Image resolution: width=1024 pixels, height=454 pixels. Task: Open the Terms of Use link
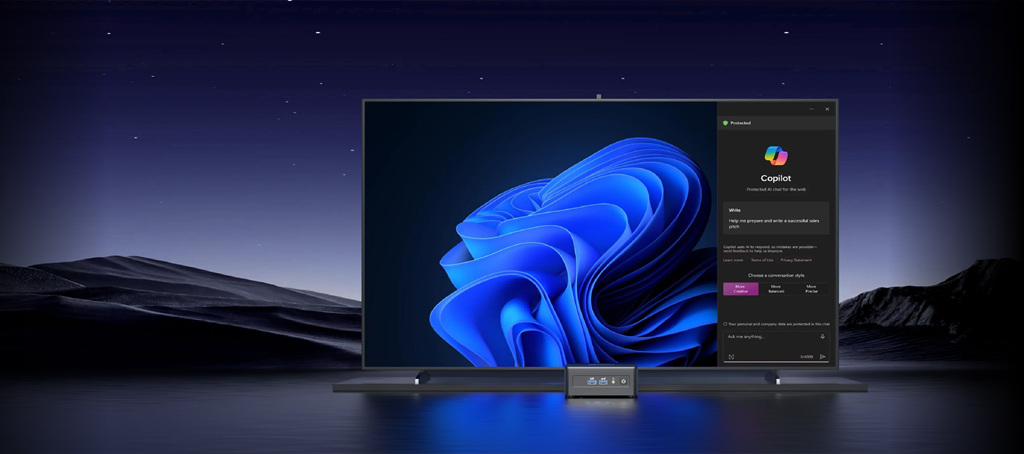(762, 260)
